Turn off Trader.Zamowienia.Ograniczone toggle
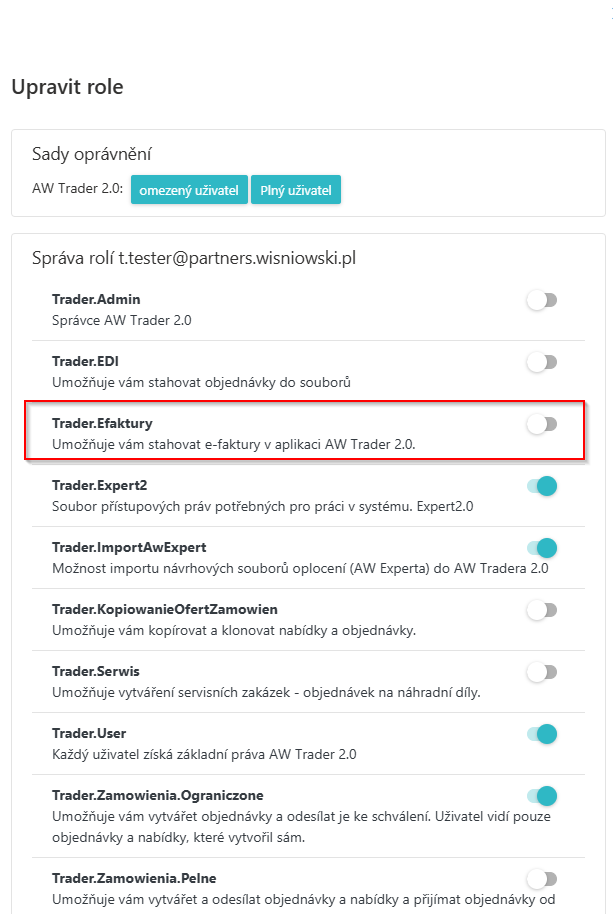613x914 pixels. click(x=541, y=796)
